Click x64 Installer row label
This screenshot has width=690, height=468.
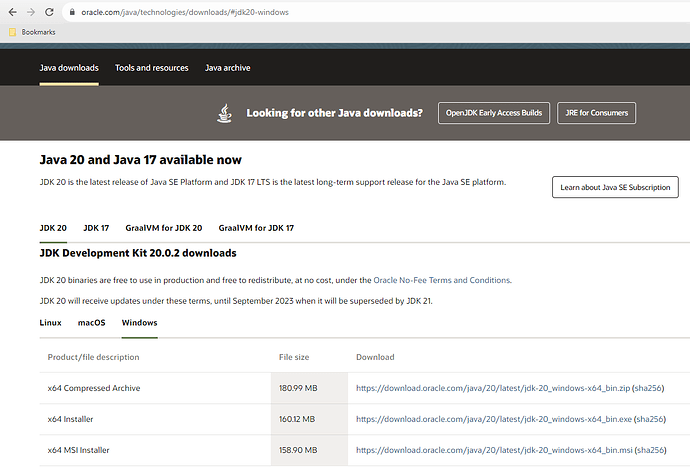pyautogui.click(x=70, y=419)
